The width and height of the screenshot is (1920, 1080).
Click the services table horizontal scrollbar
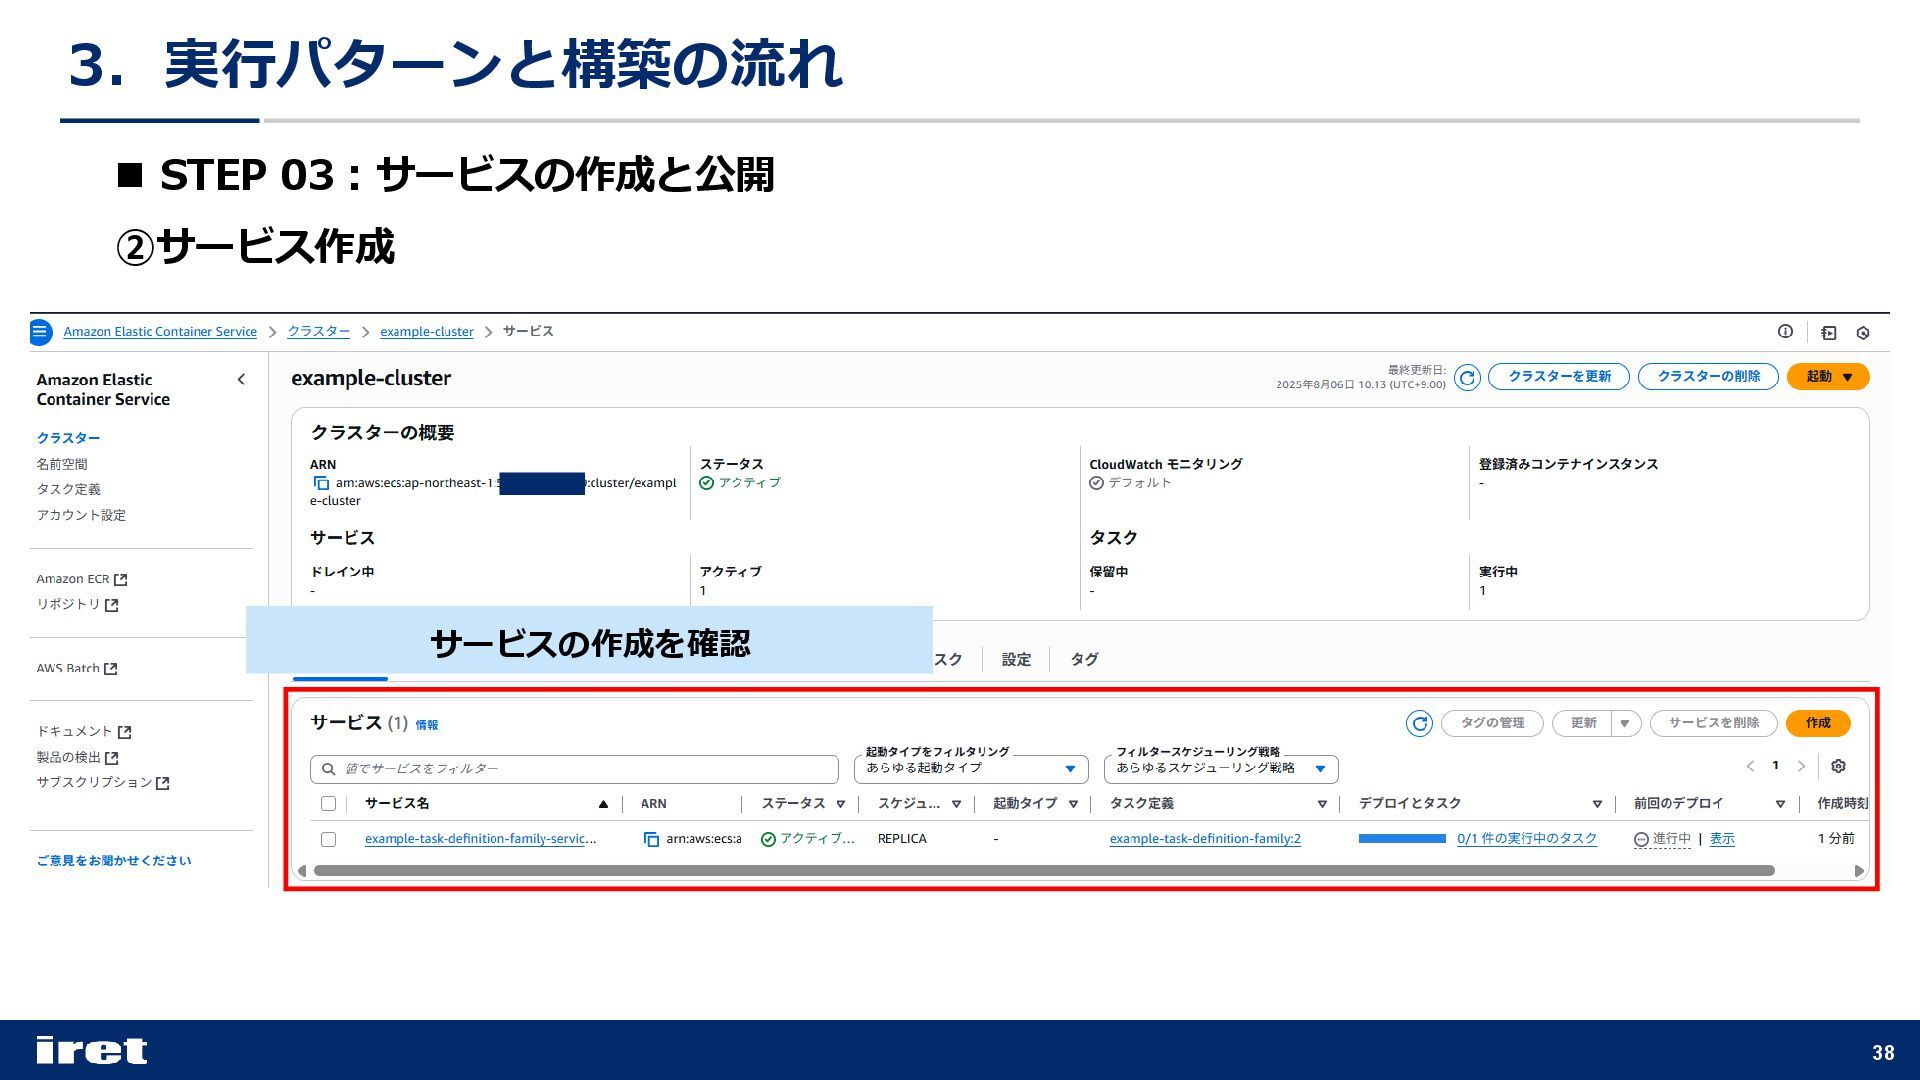[1044, 871]
